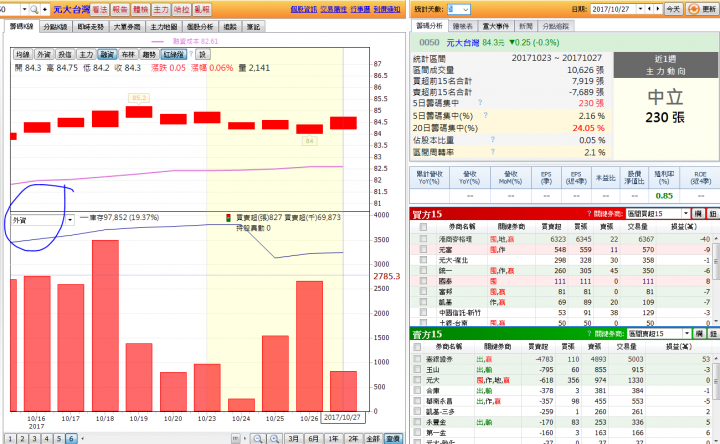Select the 1年 time range button
Screen dimensions: 720x444
(333, 438)
